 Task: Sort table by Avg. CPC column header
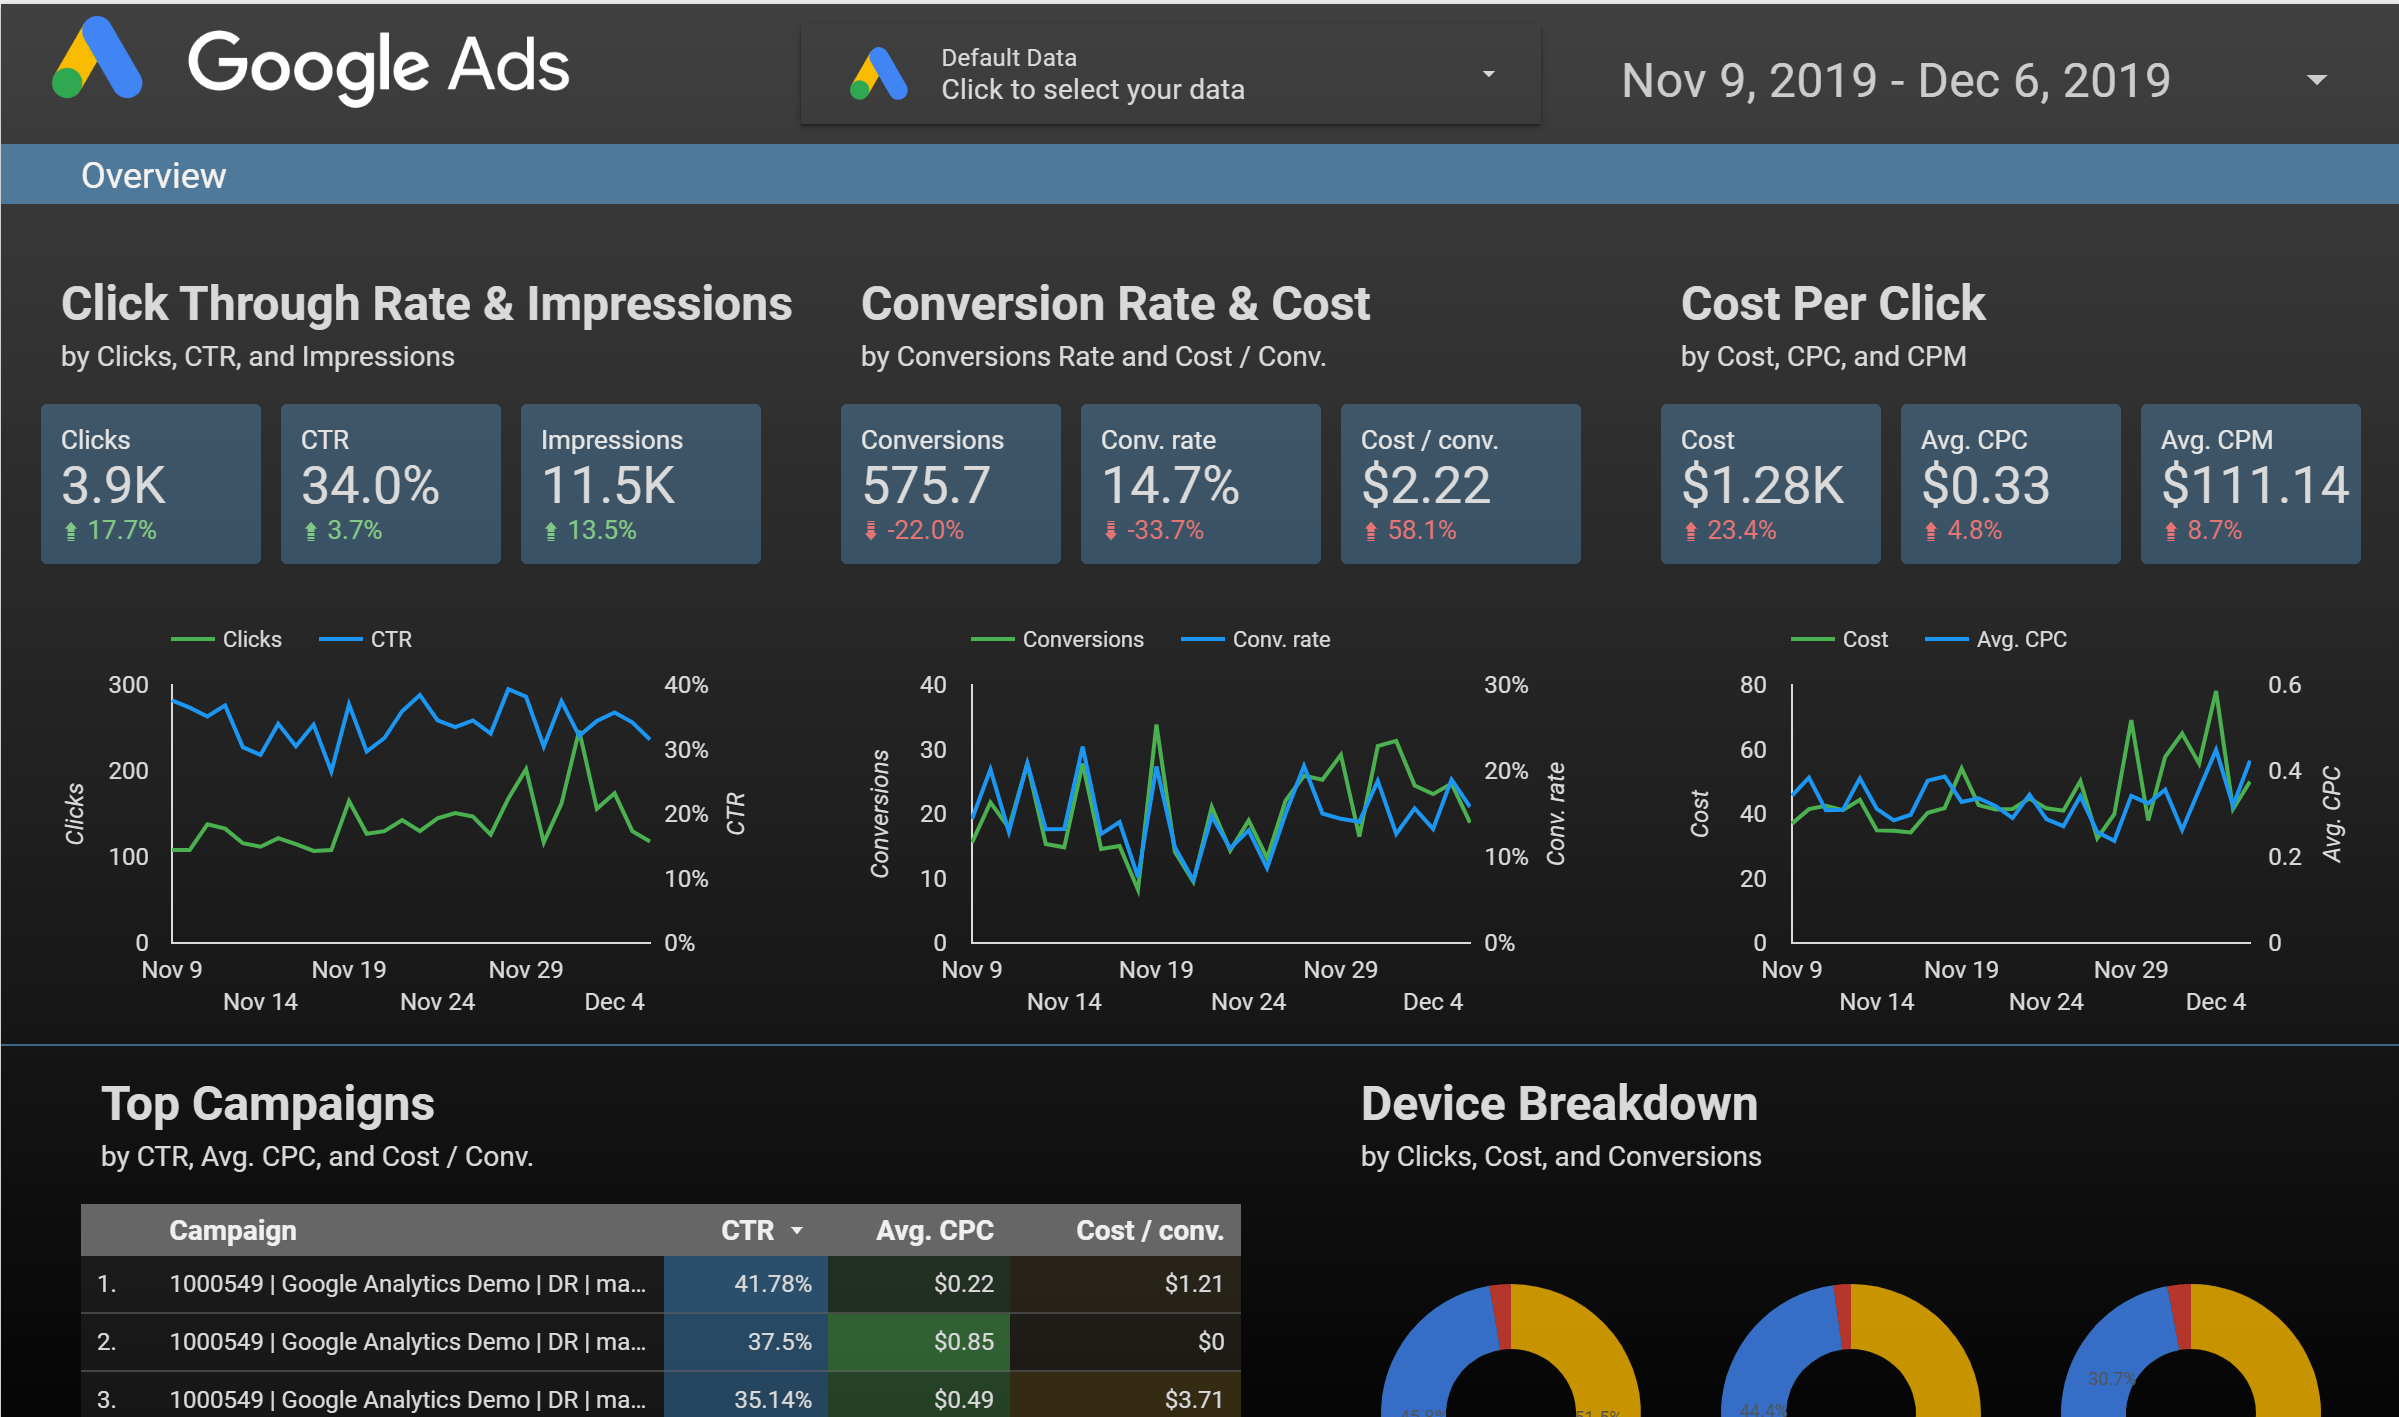coord(934,1231)
